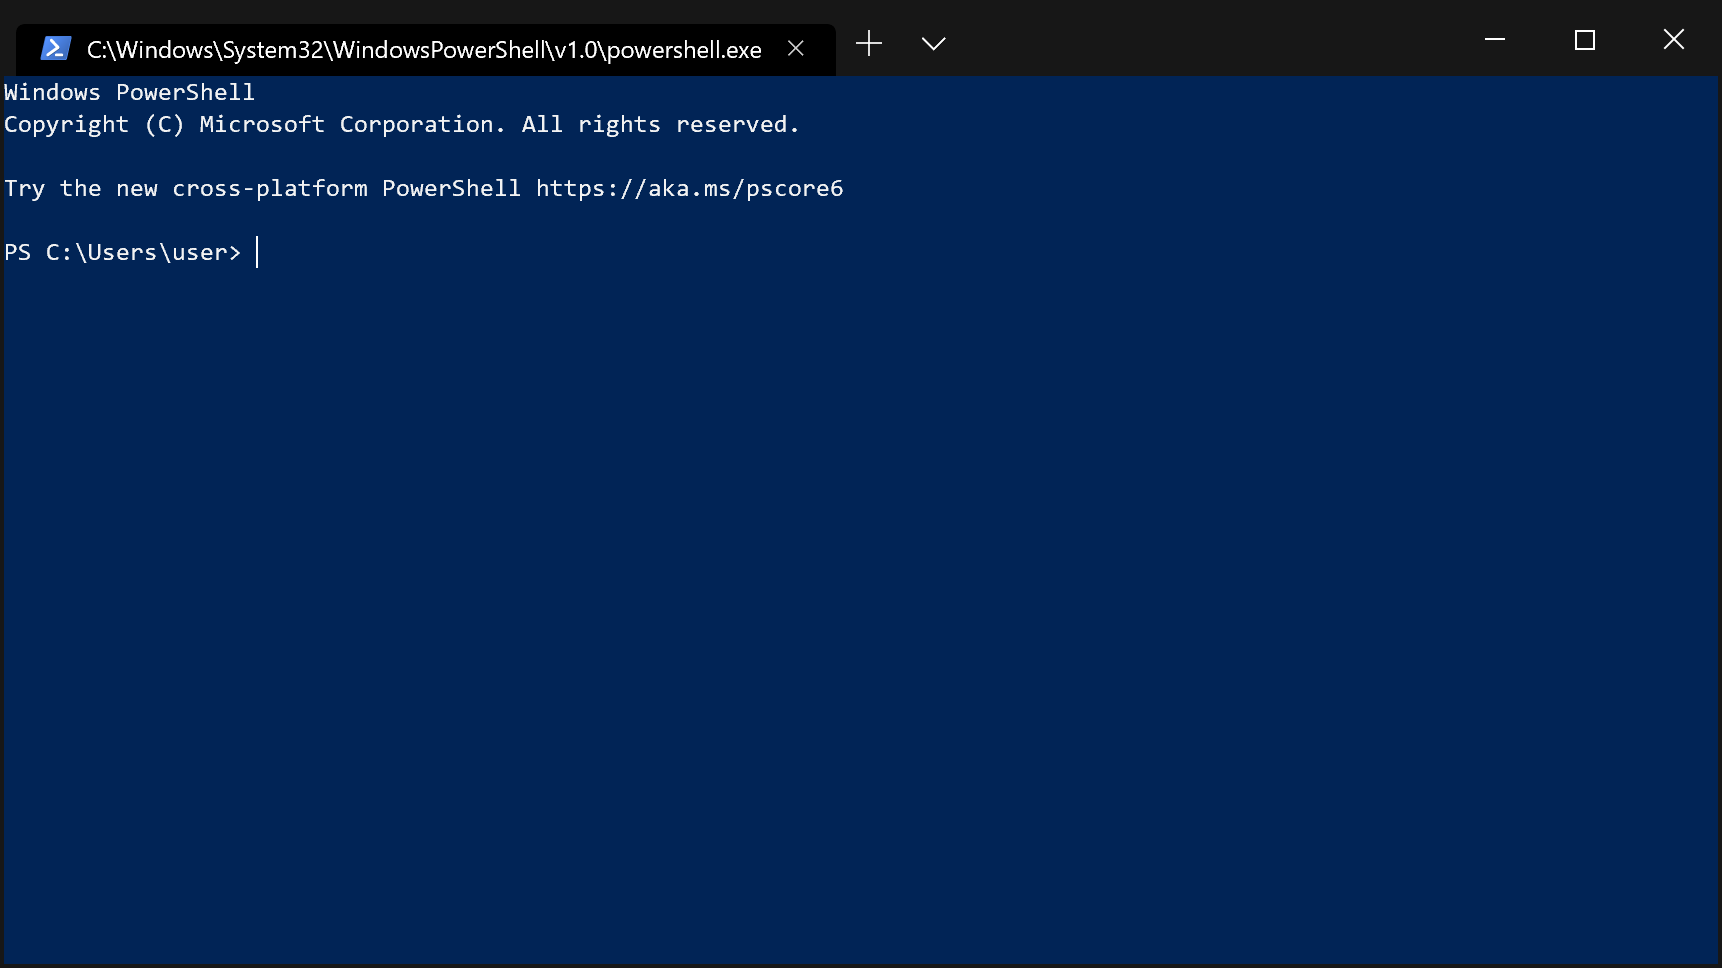The height and width of the screenshot is (968, 1723).
Task: Minimize the Windows Terminal window
Action: coord(1495,40)
